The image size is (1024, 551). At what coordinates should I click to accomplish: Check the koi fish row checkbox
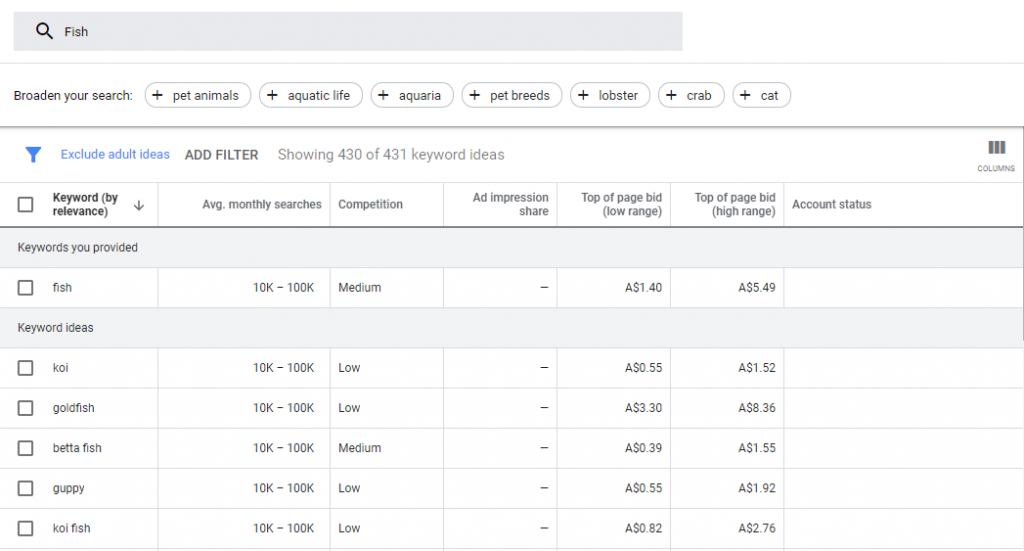coord(26,528)
